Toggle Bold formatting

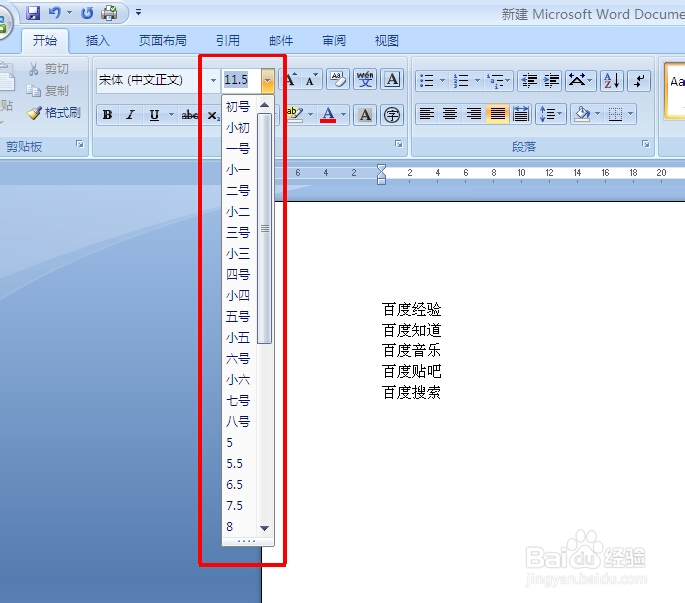(107, 115)
